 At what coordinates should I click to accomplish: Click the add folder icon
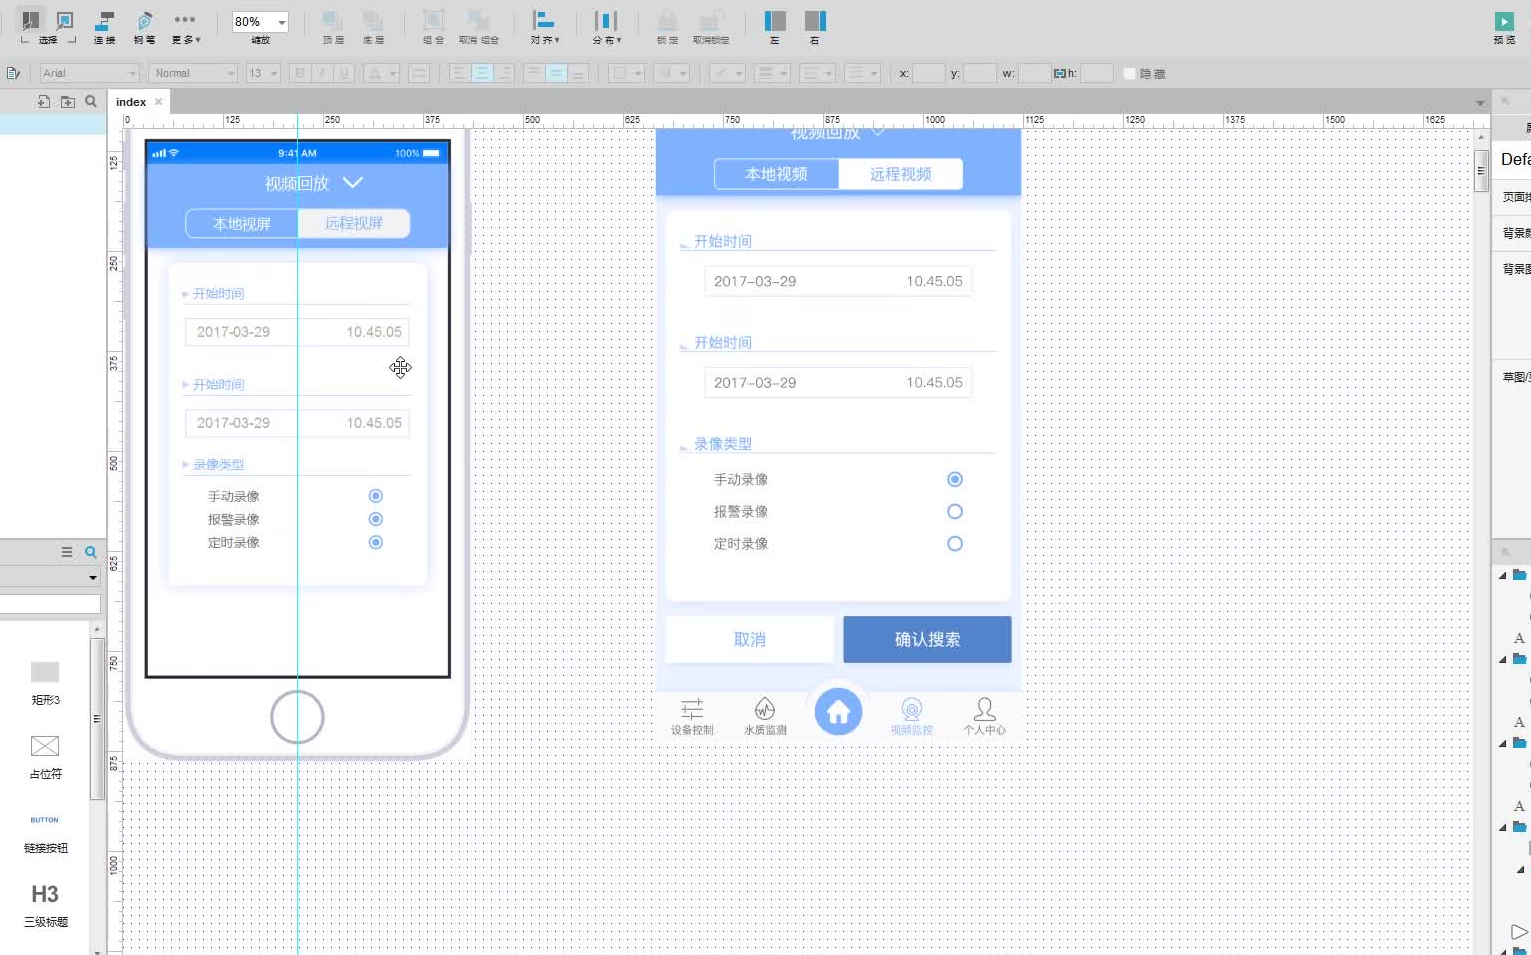coord(68,101)
